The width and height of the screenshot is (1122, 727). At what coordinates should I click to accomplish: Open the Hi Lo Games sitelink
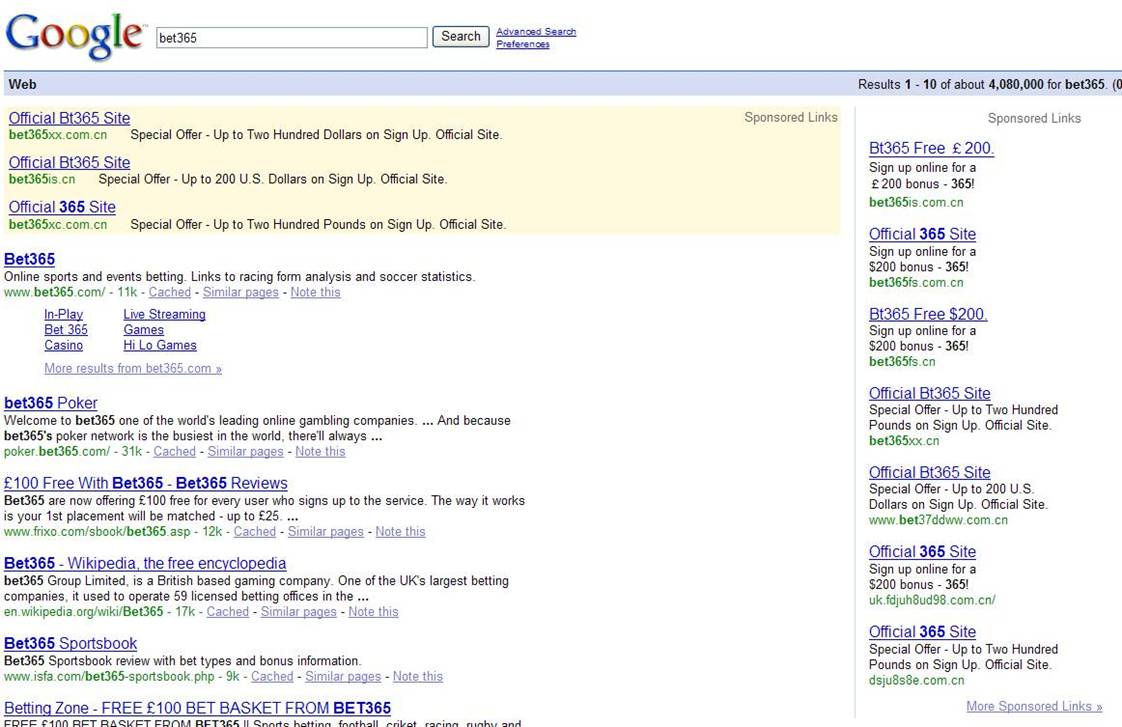pos(160,346)
